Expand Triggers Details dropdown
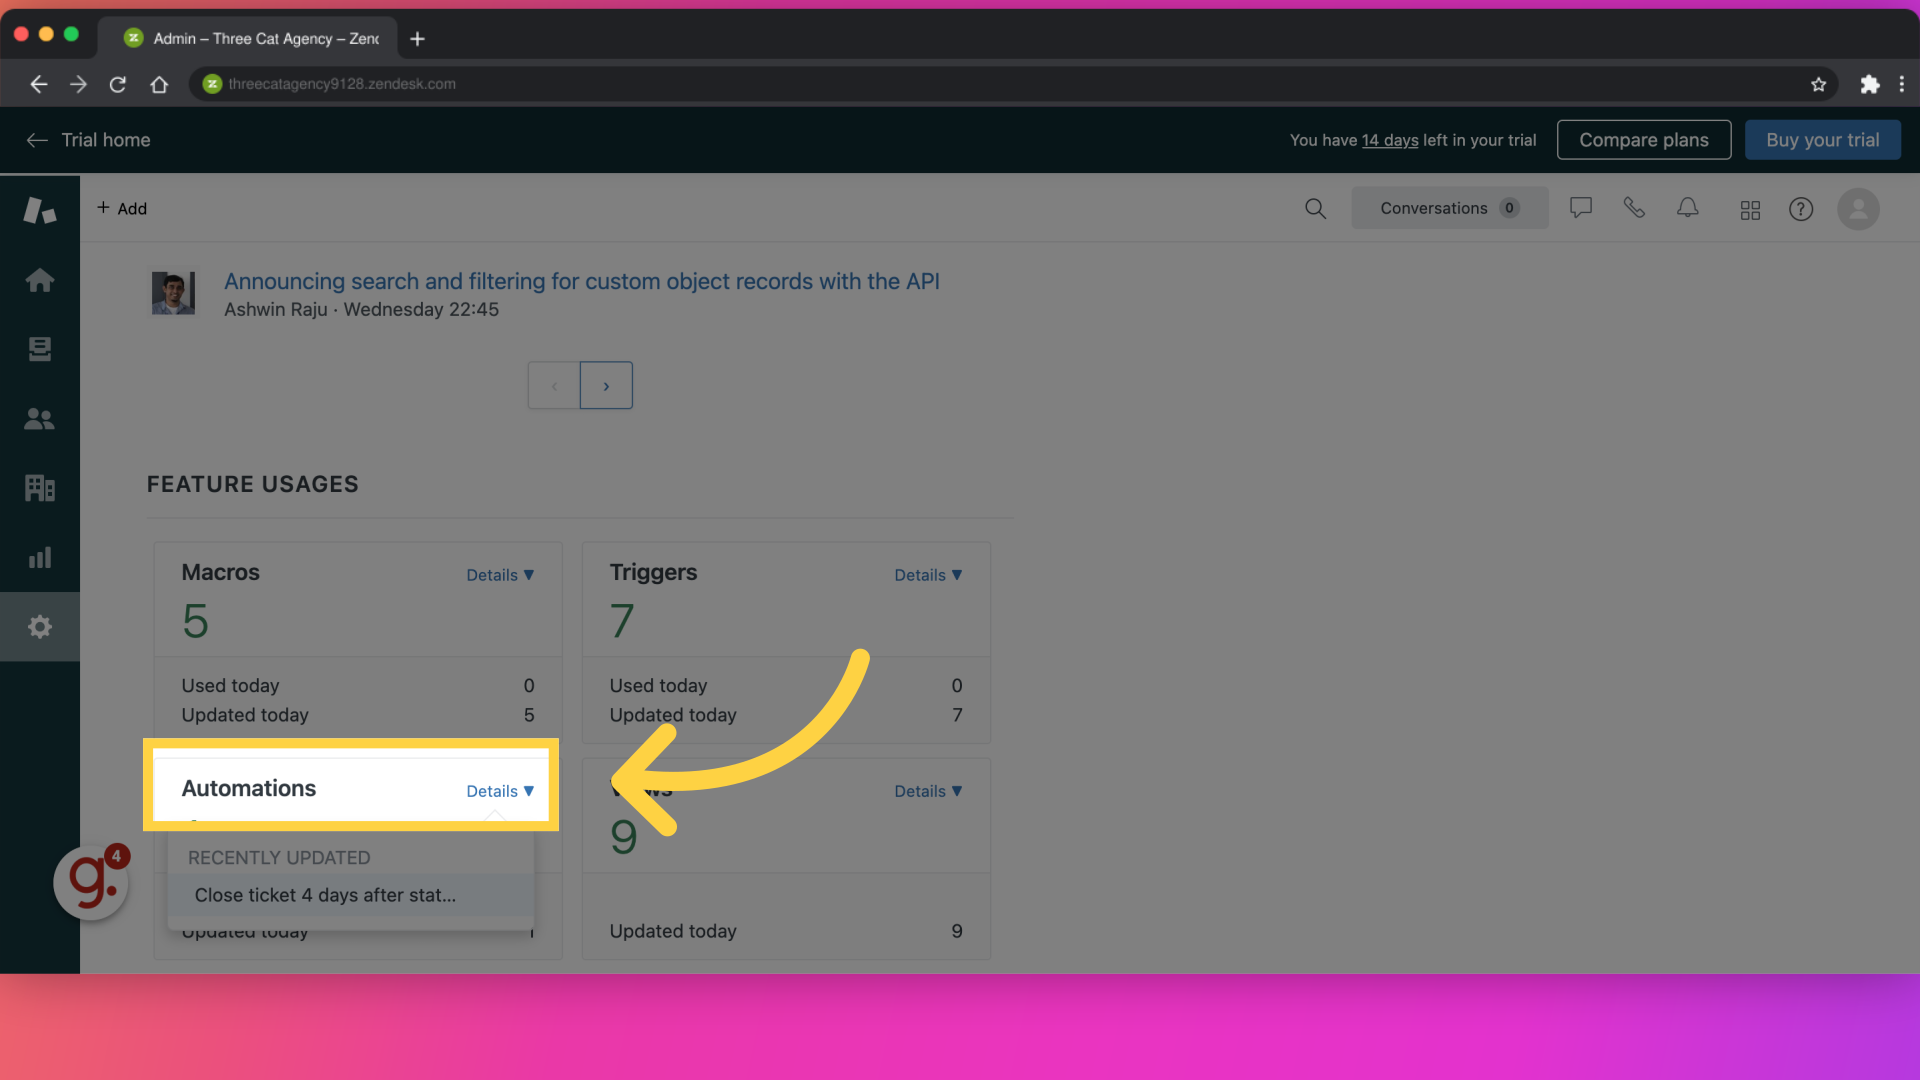 [927, 575]
